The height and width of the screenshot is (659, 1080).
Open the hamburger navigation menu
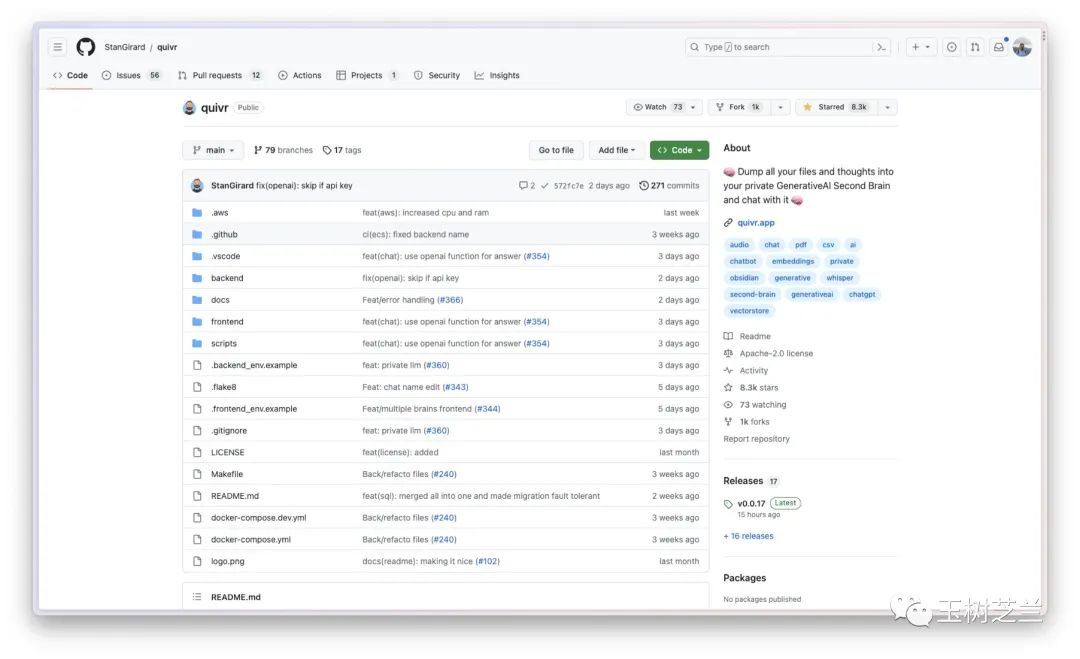pyautogui.click(x=58, y=47)
